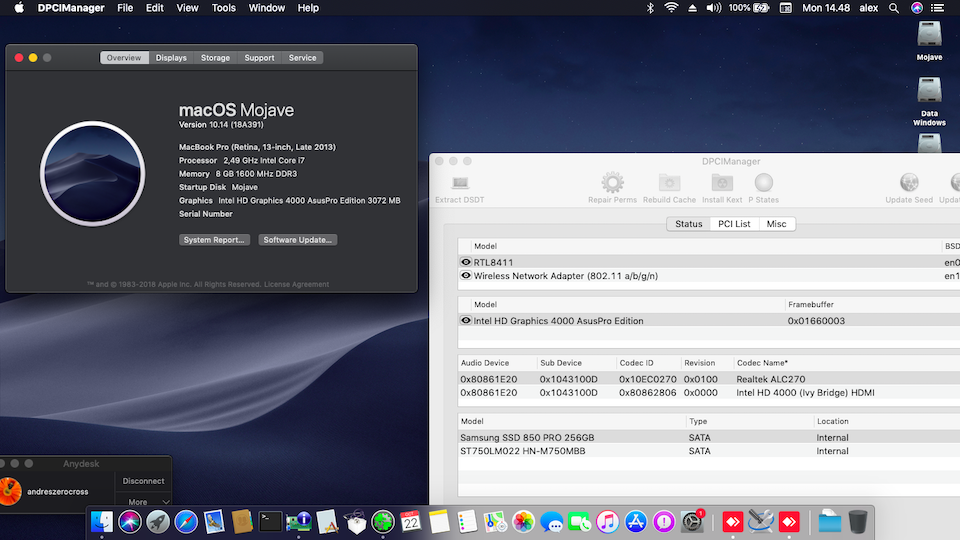960x540 pixels.
Task: Open the Install Kext tool
Action: [x=721, y=183]
